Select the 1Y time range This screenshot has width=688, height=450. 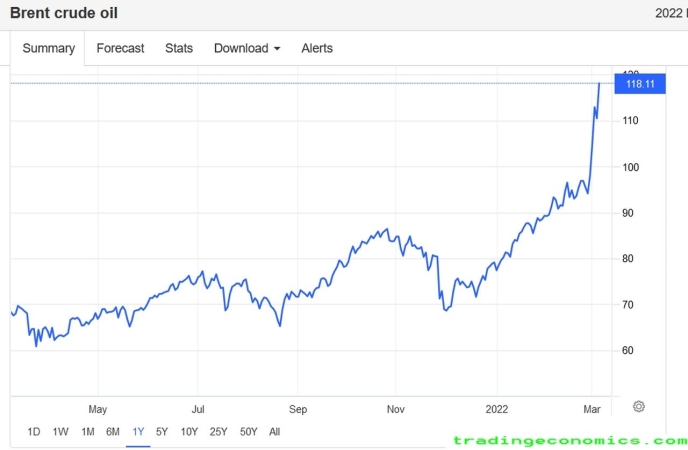138,432
